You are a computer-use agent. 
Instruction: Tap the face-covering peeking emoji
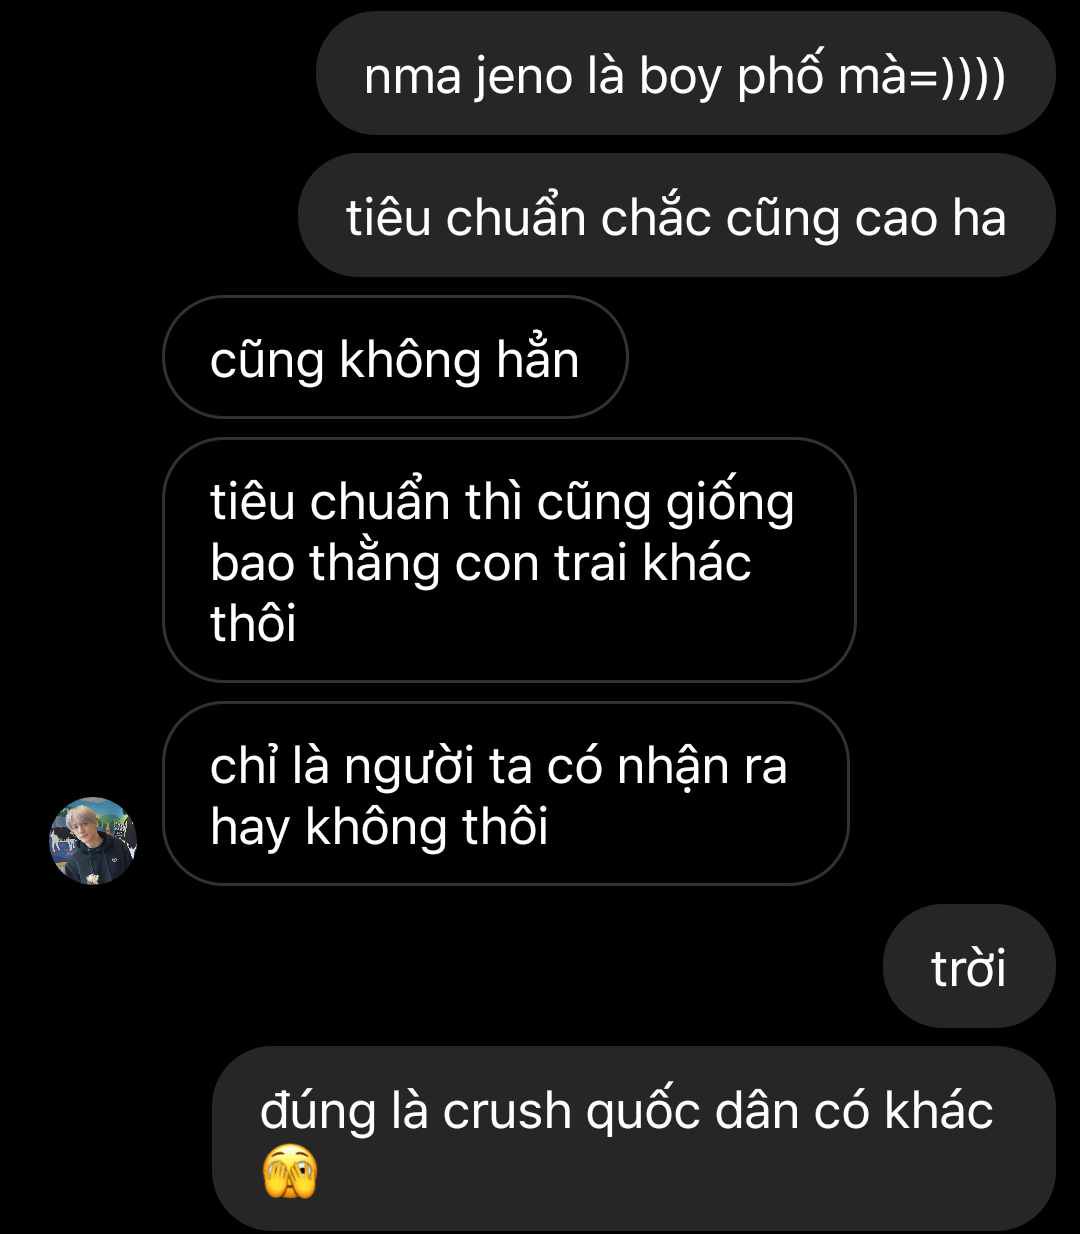[x=289, y=1172]
